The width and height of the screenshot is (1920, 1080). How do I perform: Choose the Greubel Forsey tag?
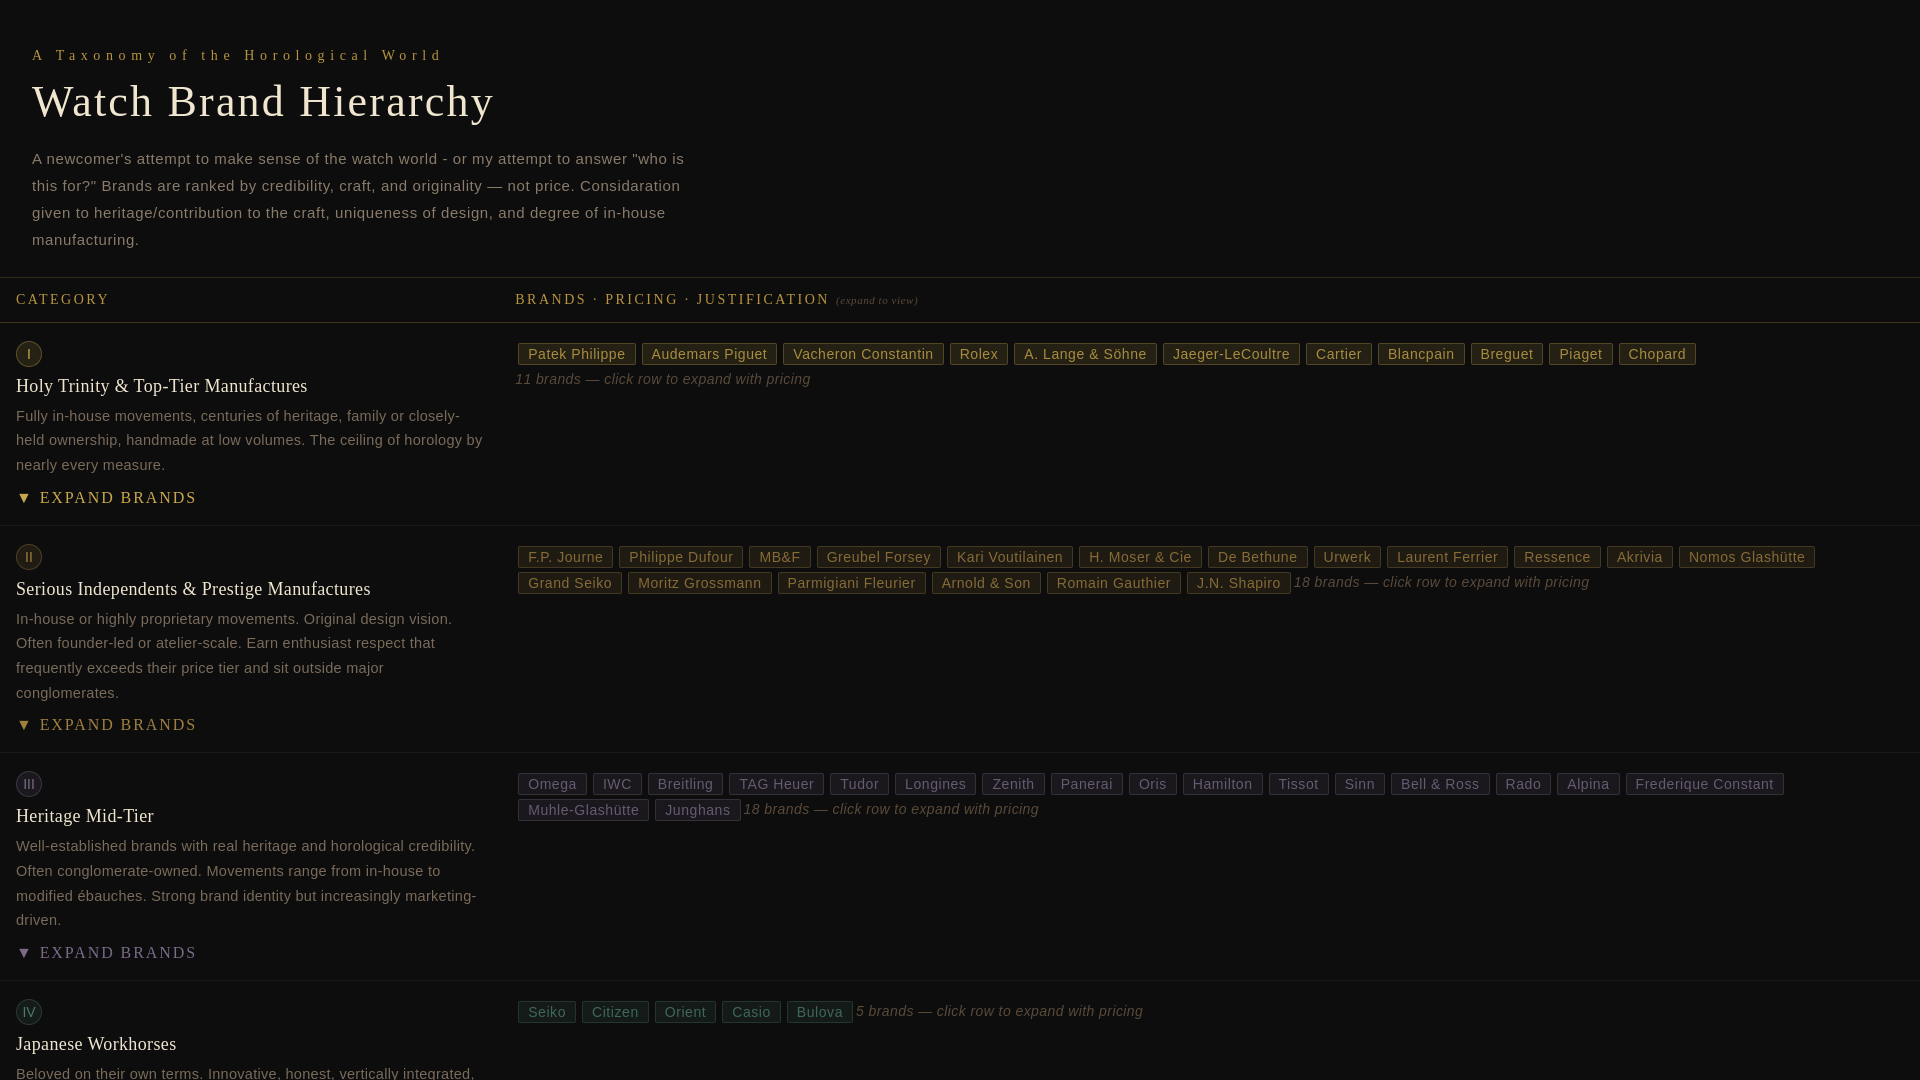(879, 557)
